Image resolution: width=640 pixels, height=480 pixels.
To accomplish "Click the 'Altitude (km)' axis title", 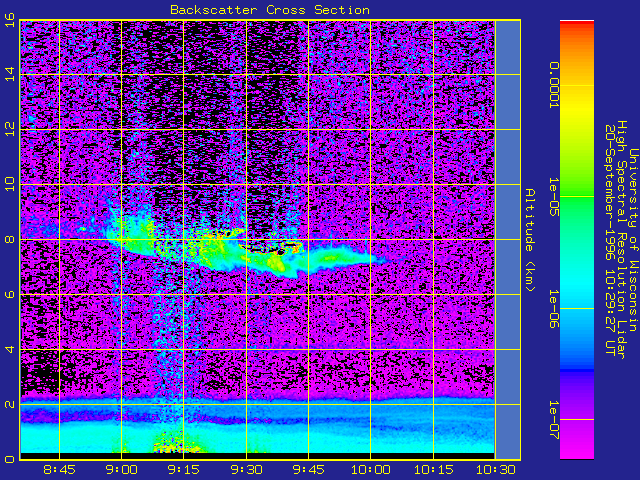I will pos(529,240).
